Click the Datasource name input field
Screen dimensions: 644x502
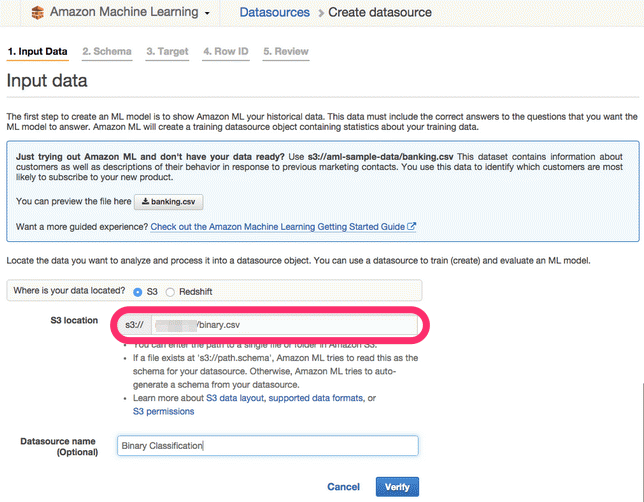[x=268, y=446]
